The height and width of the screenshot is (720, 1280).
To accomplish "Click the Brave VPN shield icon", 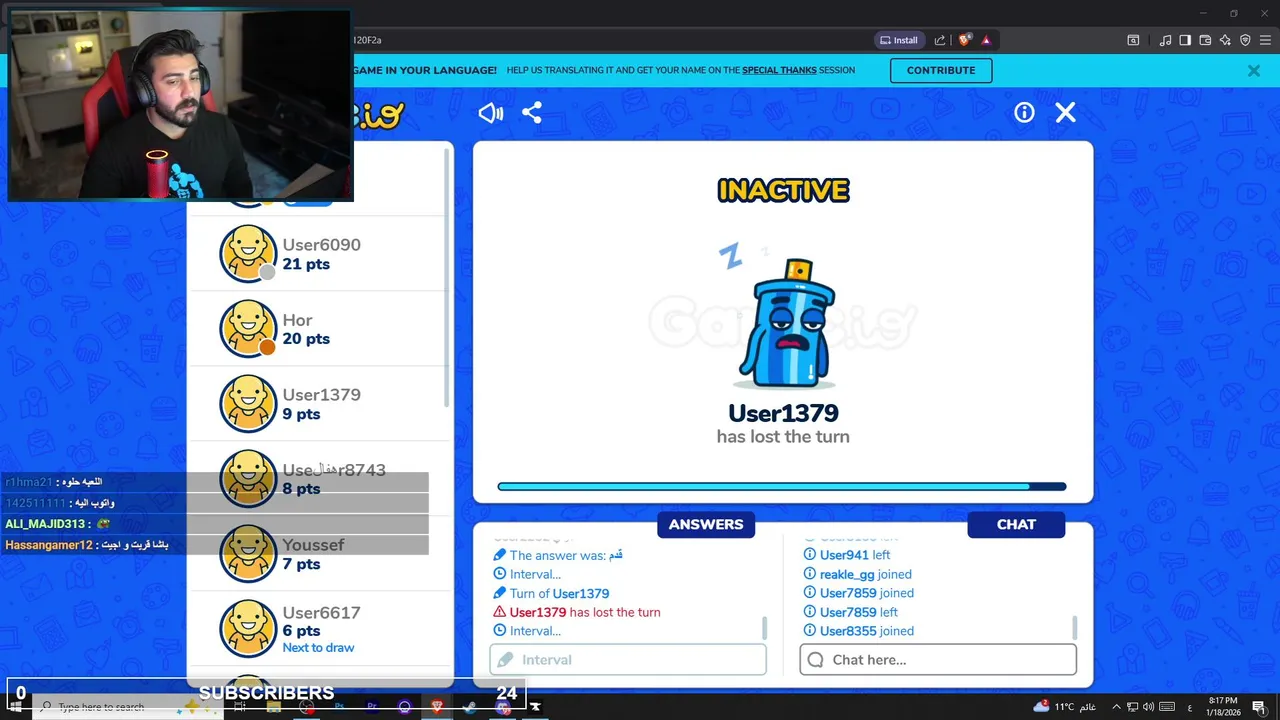I will click(1245, 40).
